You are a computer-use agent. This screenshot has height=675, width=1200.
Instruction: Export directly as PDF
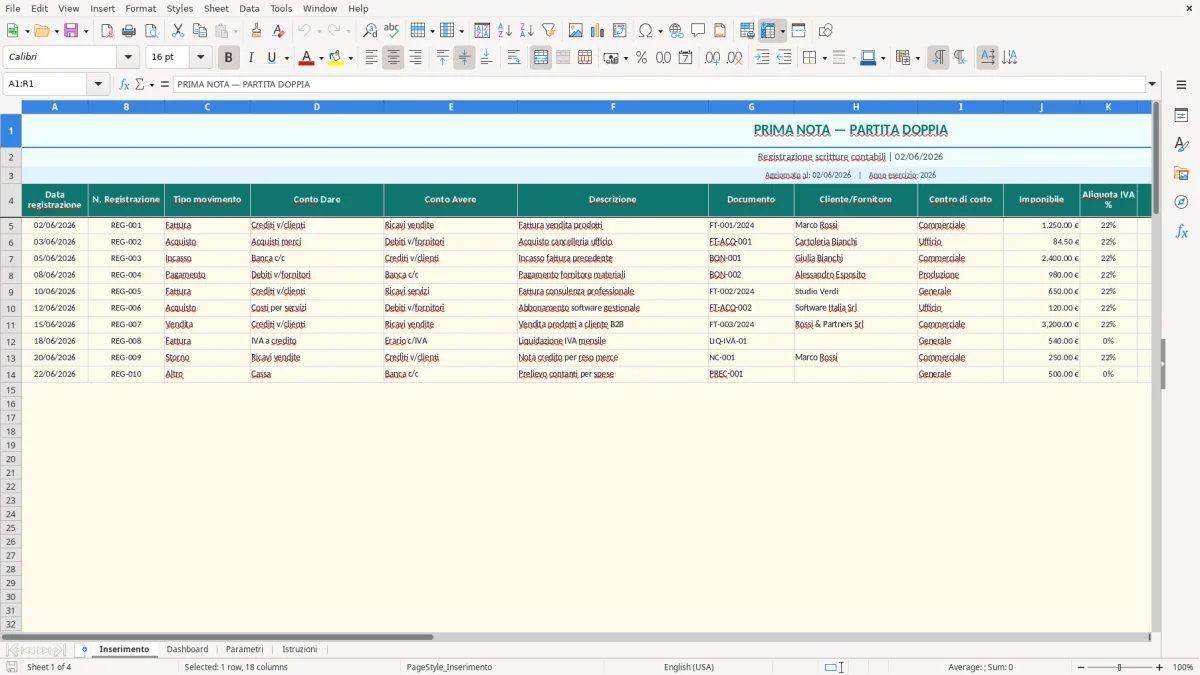(x=107, y=31)
